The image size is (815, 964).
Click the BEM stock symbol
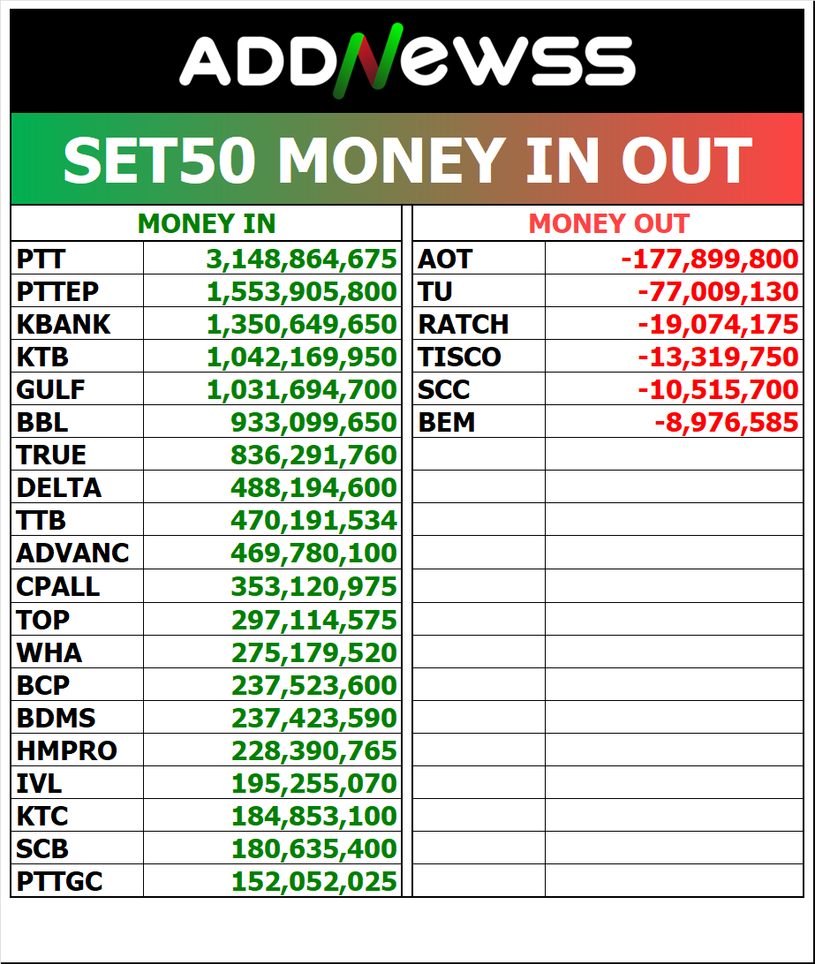[446, 423]
